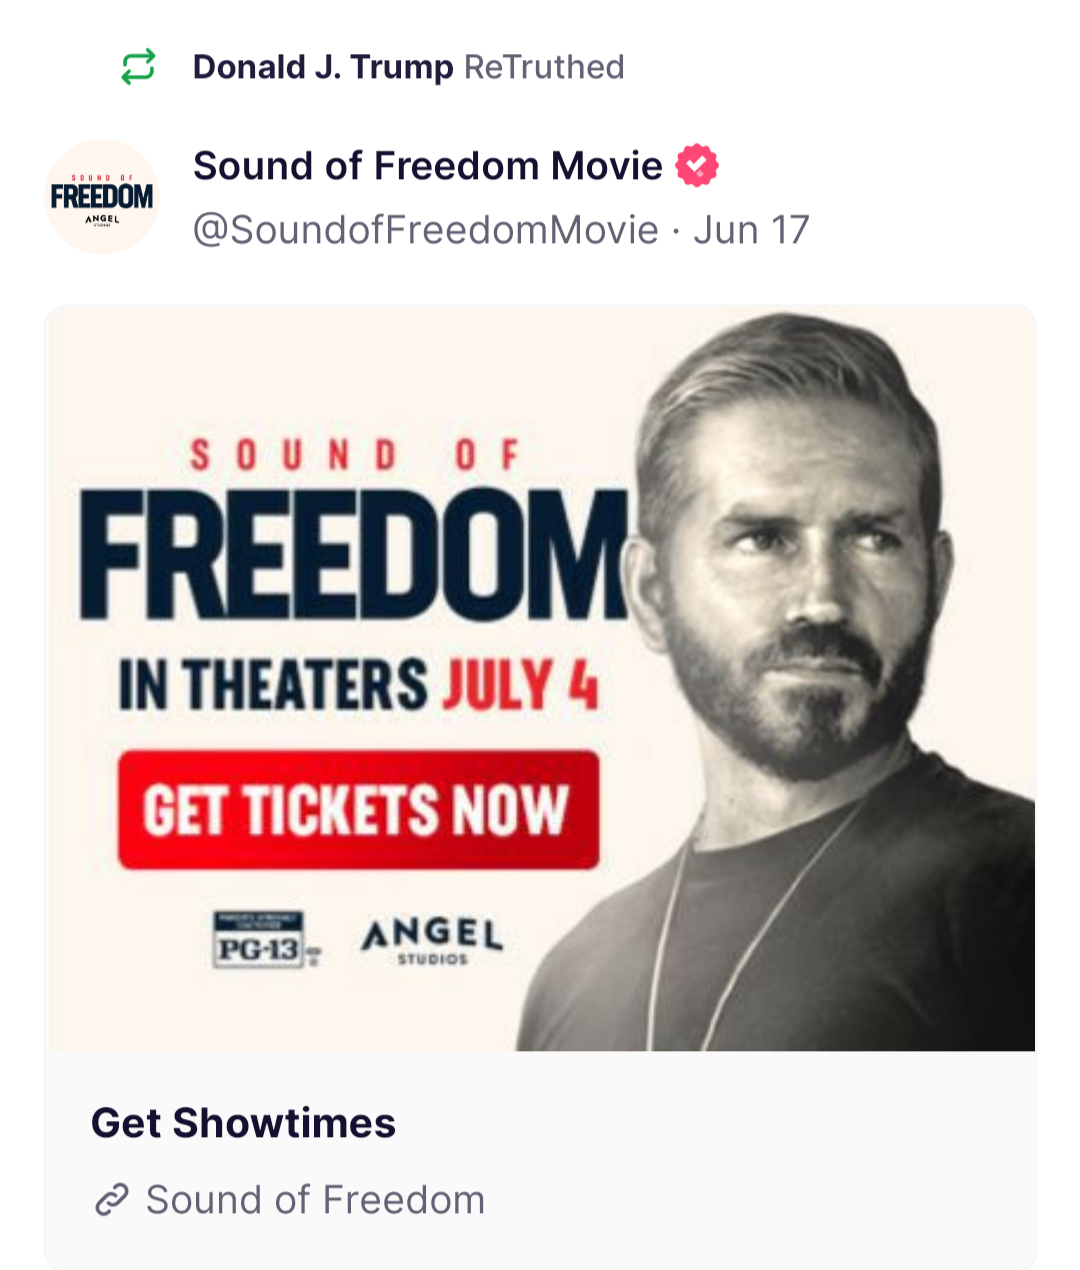Click the green ReTruth arrows icon
Image resolution: width=1080 pixels, height=1270 pixels.
pyautogui.click(x=138, y=67)
